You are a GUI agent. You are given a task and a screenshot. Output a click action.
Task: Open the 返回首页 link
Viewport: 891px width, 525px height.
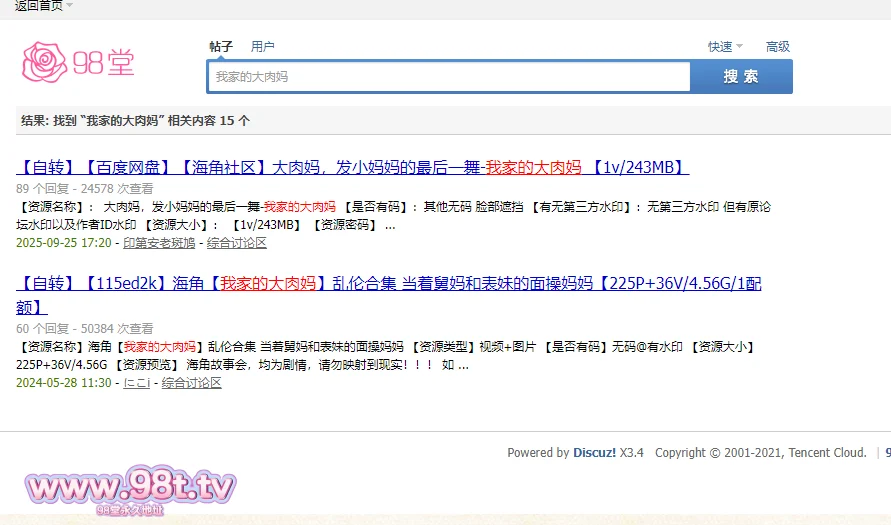(x=38, y=6)
